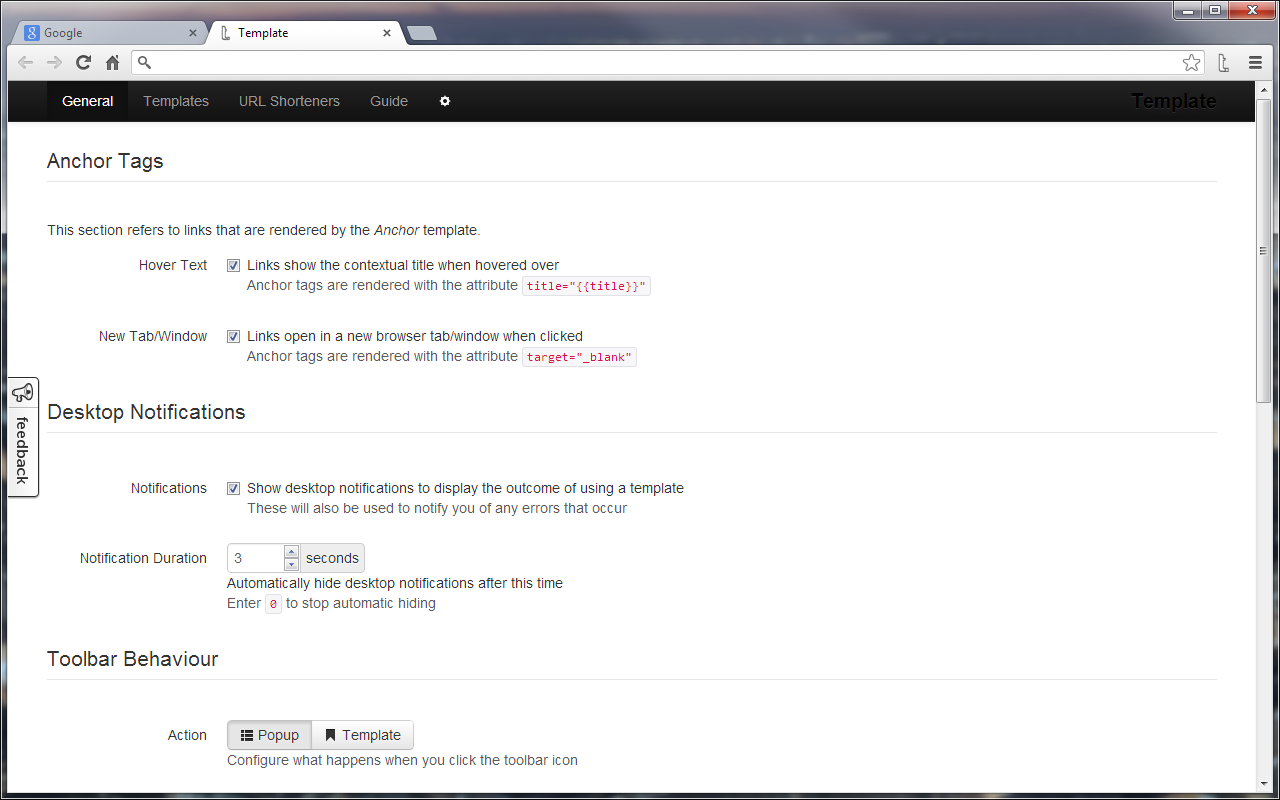Click the 'seconds' unit label
Viewport: 1280px width, 800px height.
pyautogui.click(x=332, y=558)
